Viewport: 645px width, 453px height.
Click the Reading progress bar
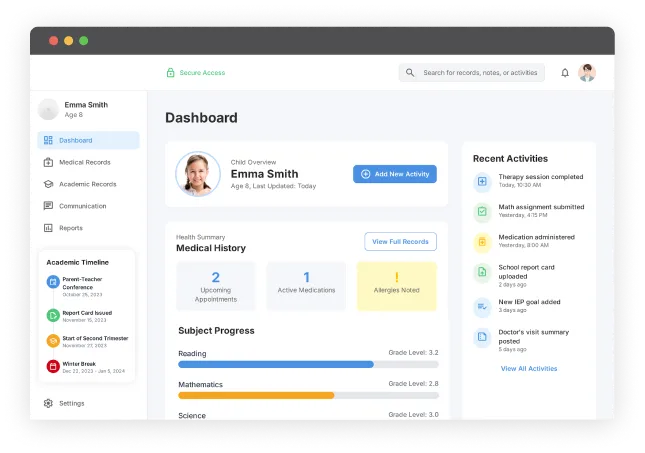[308, 364]
